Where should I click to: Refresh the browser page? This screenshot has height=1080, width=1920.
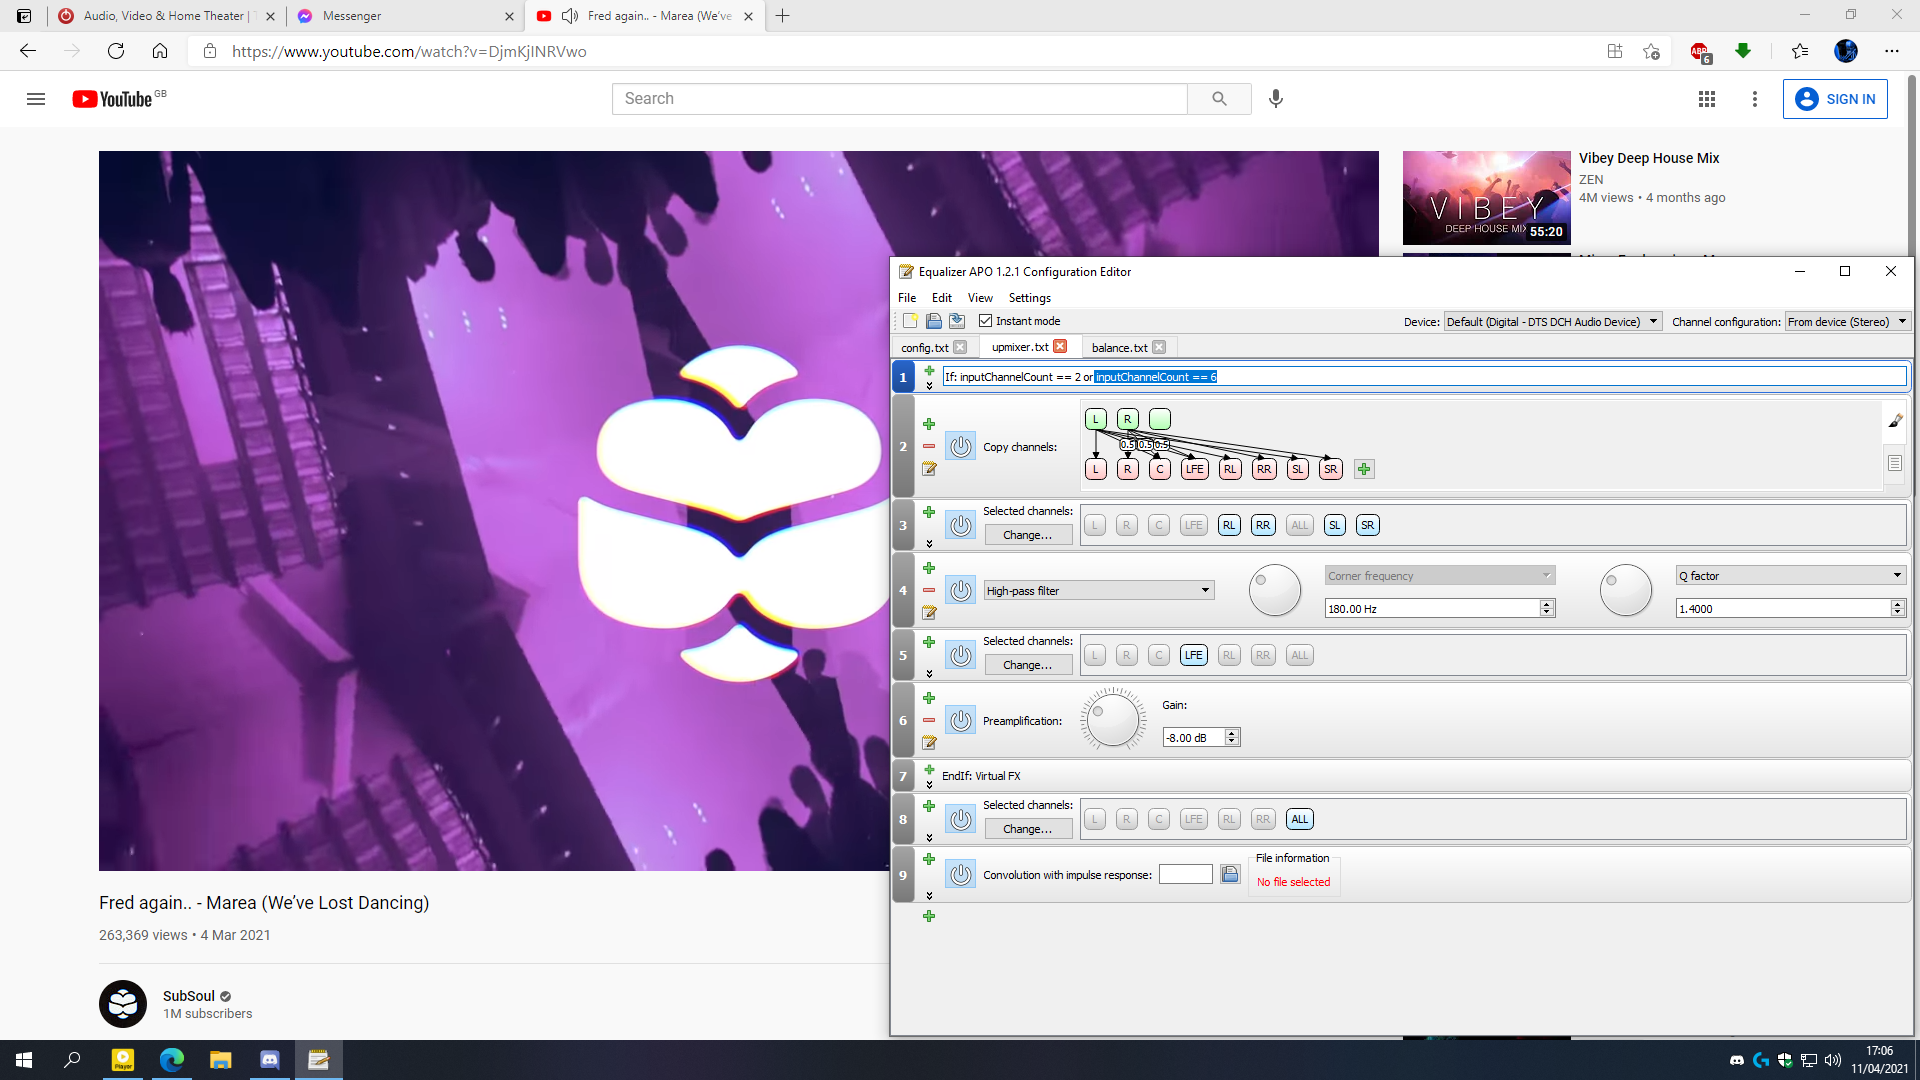tap(116, 51)
